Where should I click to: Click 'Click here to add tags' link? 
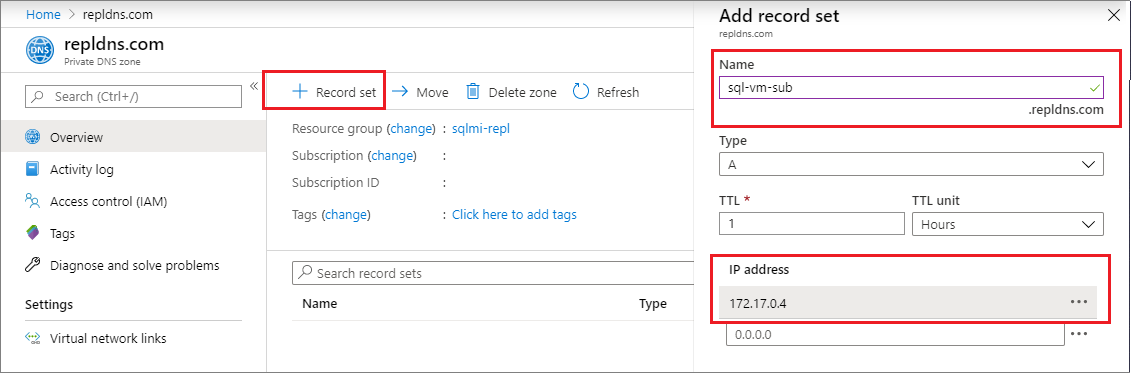tap(514, 214)
